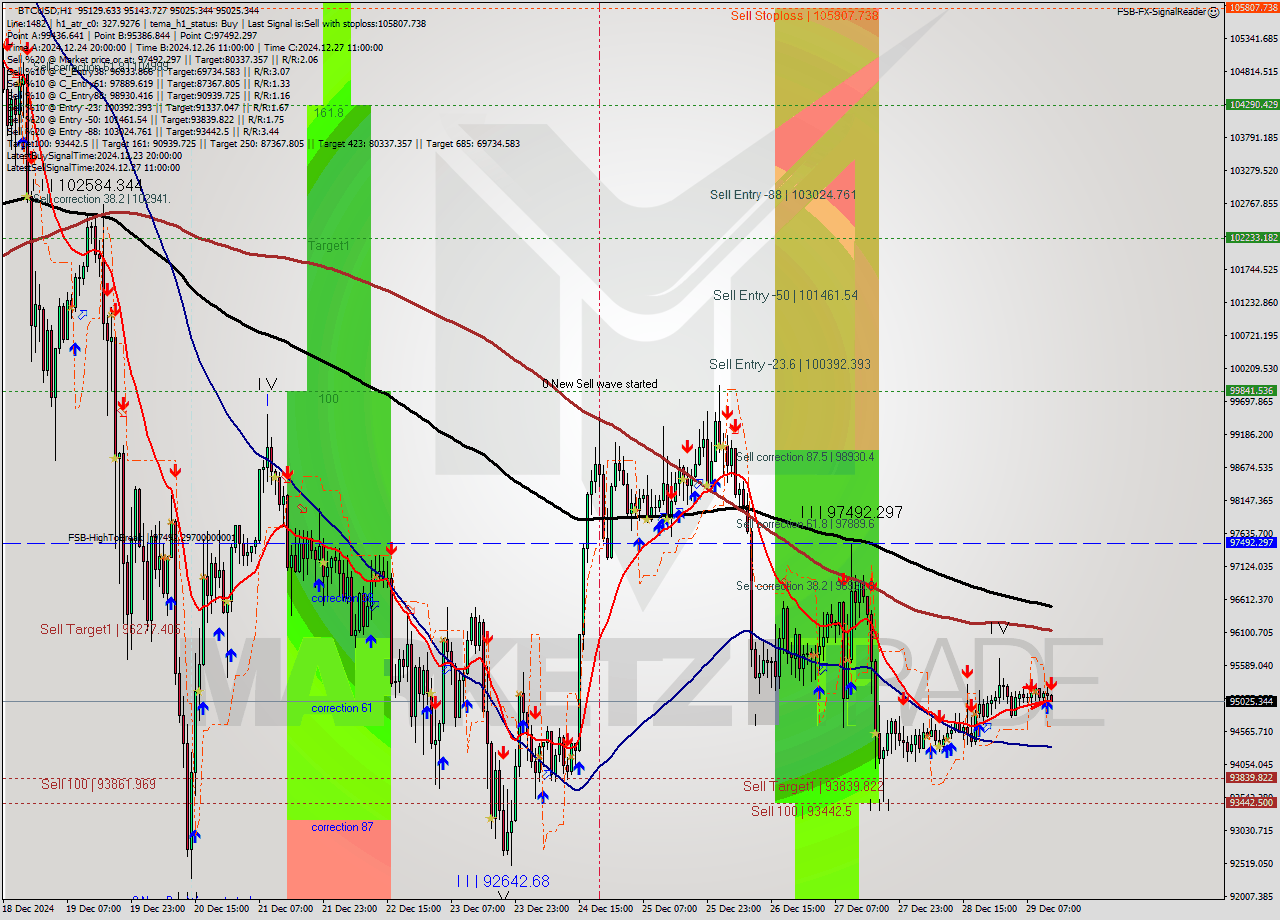This screenshot has width=1280, height=920.
Task: Click the red 93442.500 price tag
Action: (x=1252, y=802)
